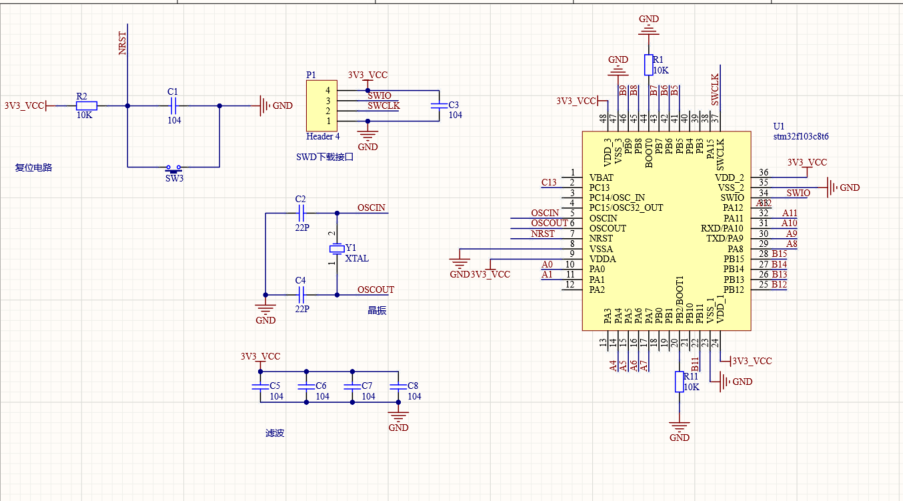Image resolution: width=903 pixels, height=501 pixels.
Task: Click the SWD下载接口 annotation text
Action: pos(325,157)
